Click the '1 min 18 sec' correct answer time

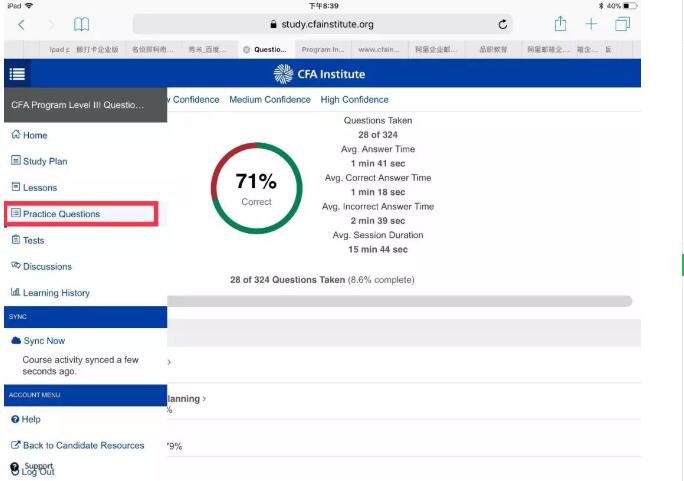(378, 192)
